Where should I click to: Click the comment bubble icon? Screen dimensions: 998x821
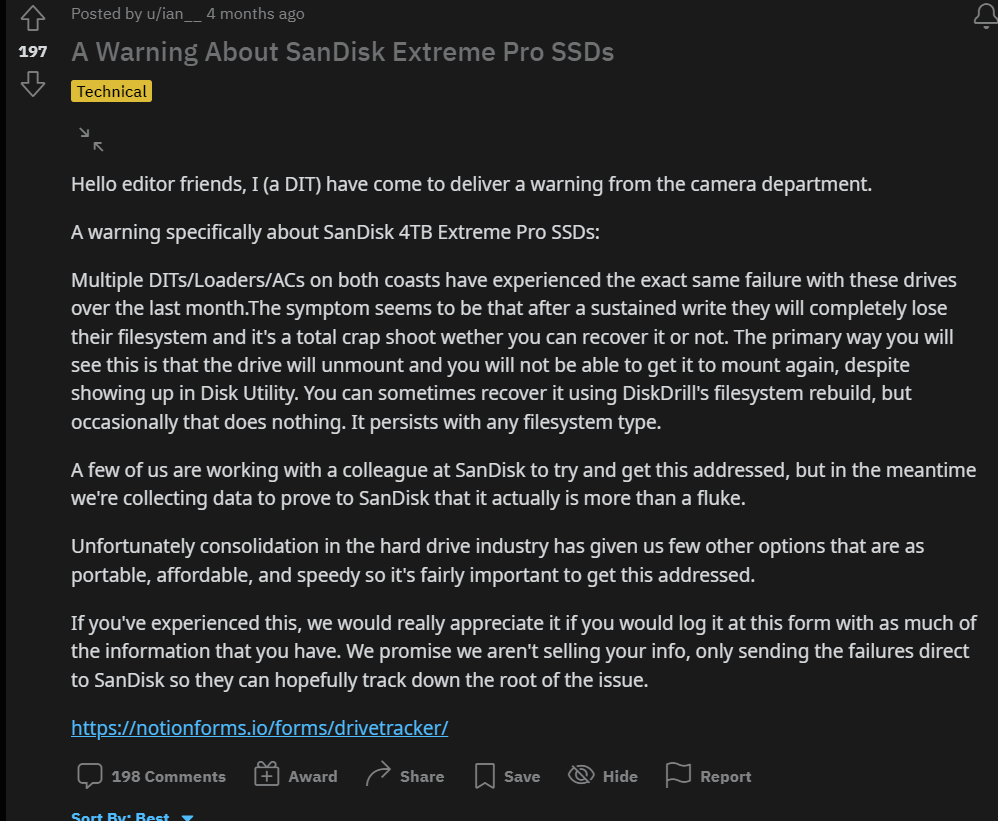pyautogui.click(x=90, y=776)
